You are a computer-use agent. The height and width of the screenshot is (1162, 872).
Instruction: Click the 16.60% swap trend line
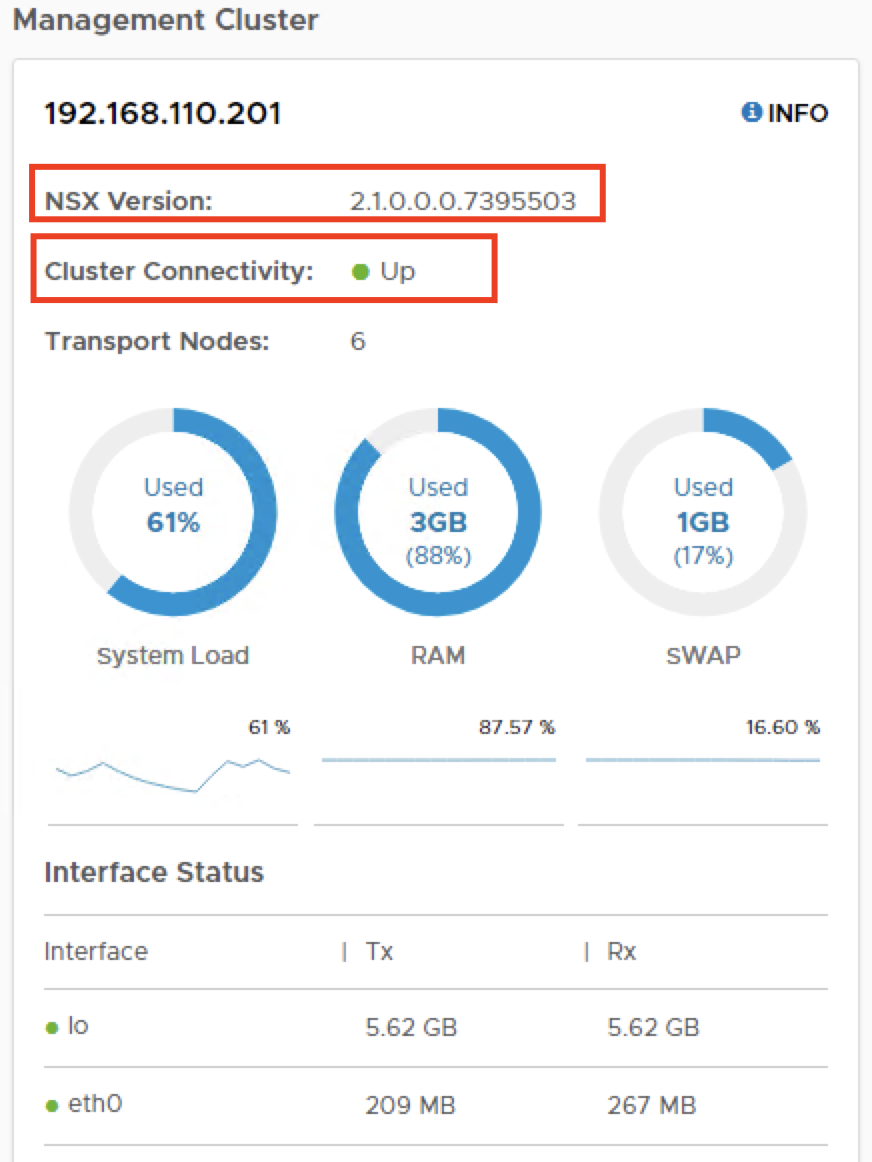point(703,761)
